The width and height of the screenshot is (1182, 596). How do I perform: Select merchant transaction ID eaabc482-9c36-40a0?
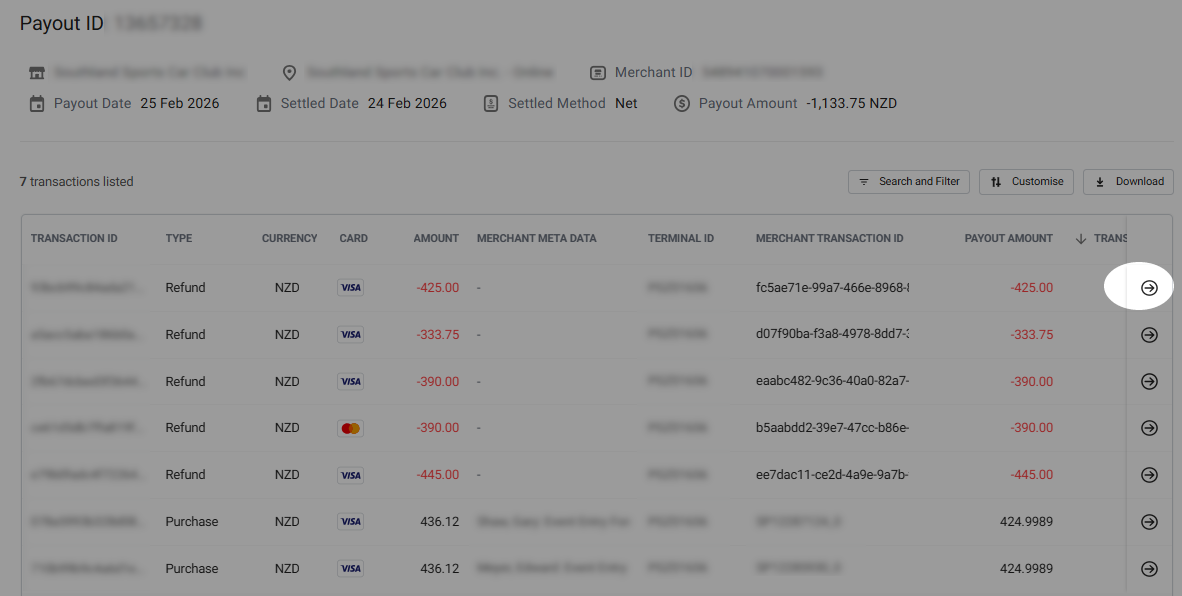(832, 381)
